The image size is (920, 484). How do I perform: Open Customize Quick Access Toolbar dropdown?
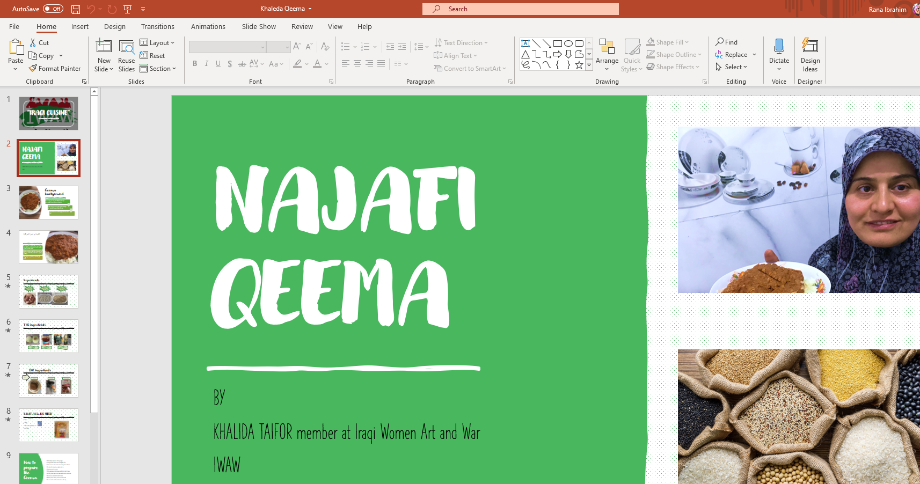click(x=143, y=9)
